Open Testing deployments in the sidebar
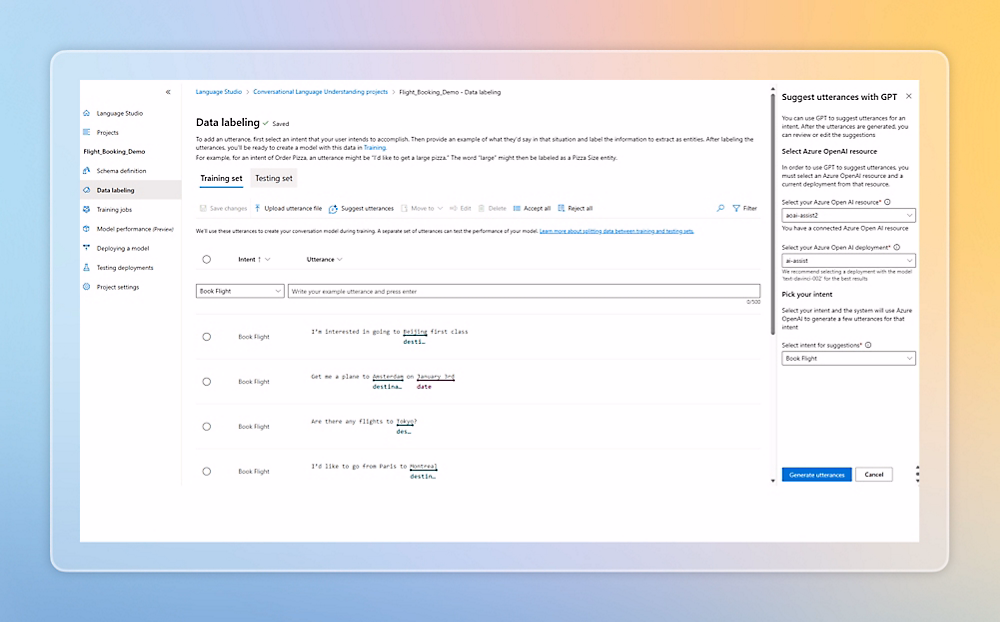The image size is (1000, 622). tap(125, 267)
